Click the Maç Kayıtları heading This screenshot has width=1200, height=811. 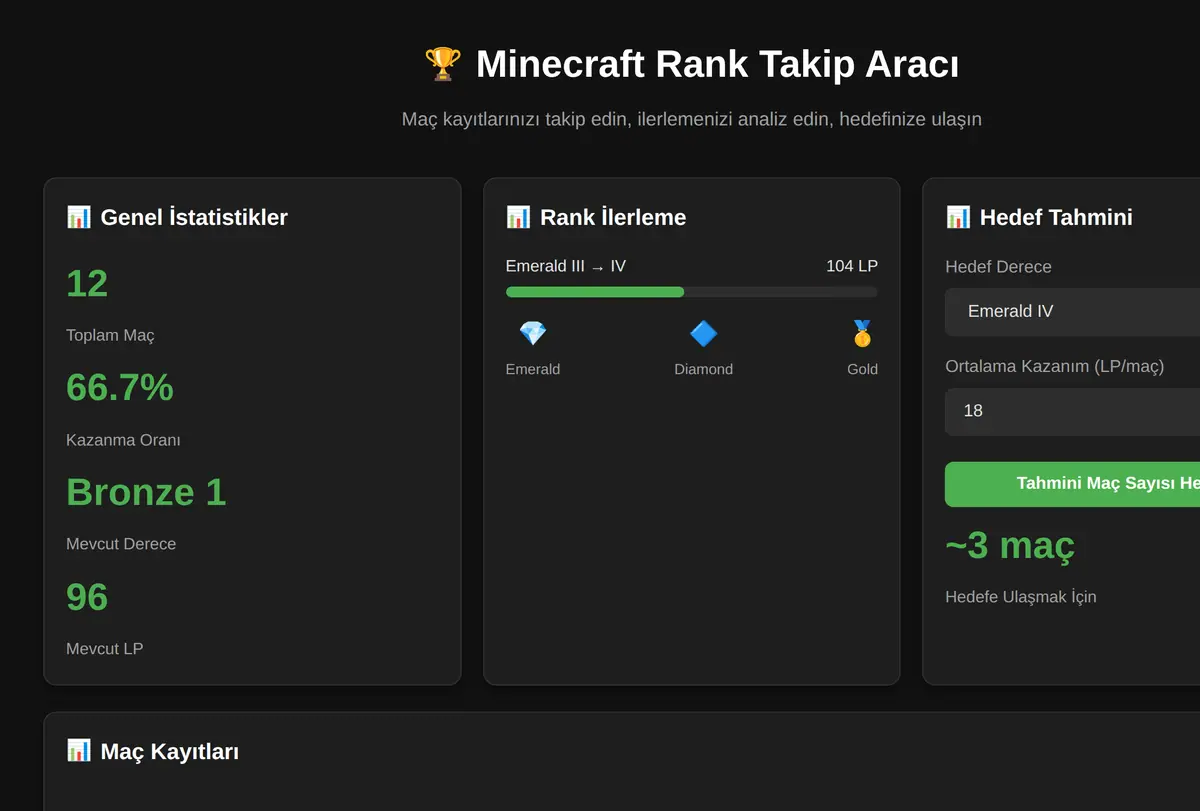[x=169, y=751]
